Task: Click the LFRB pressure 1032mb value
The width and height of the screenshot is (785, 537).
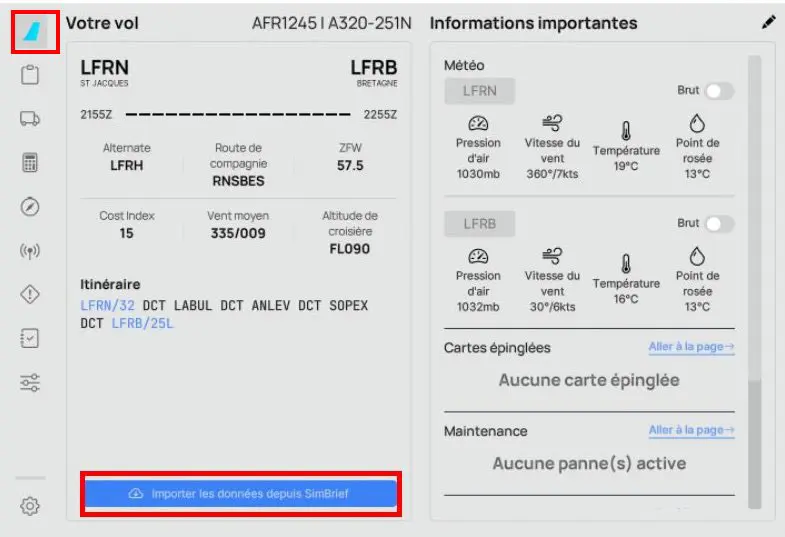Action: [478, 307]
